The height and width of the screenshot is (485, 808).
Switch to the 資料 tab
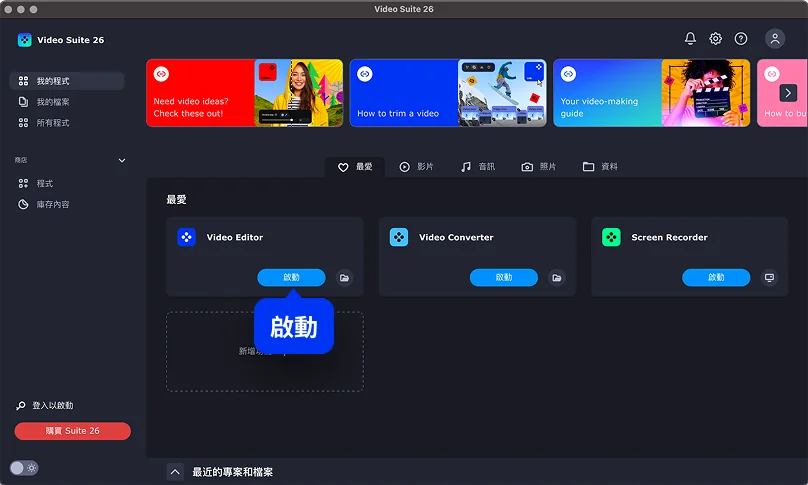(600, 167)
